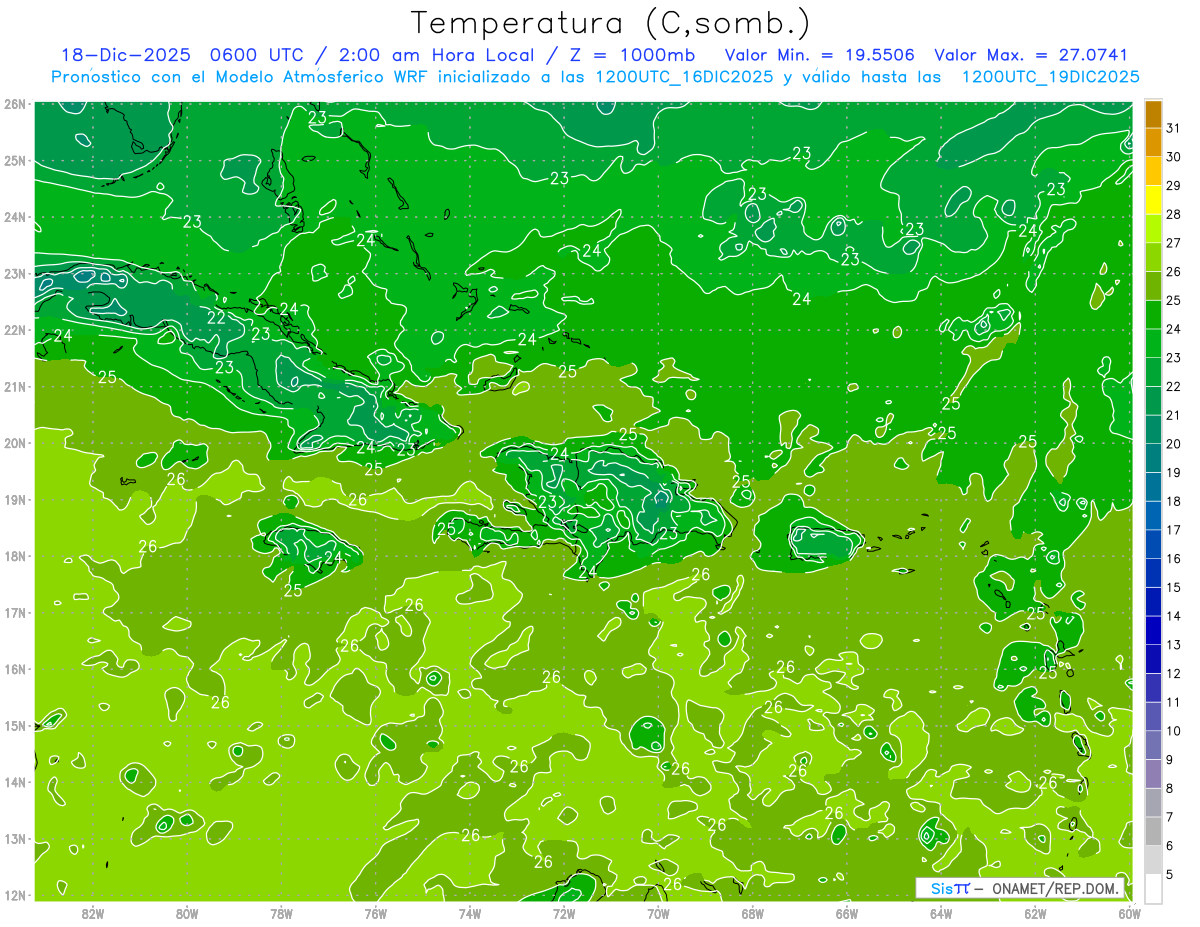Click the '78W' longitude axis label

coord(281,913)
